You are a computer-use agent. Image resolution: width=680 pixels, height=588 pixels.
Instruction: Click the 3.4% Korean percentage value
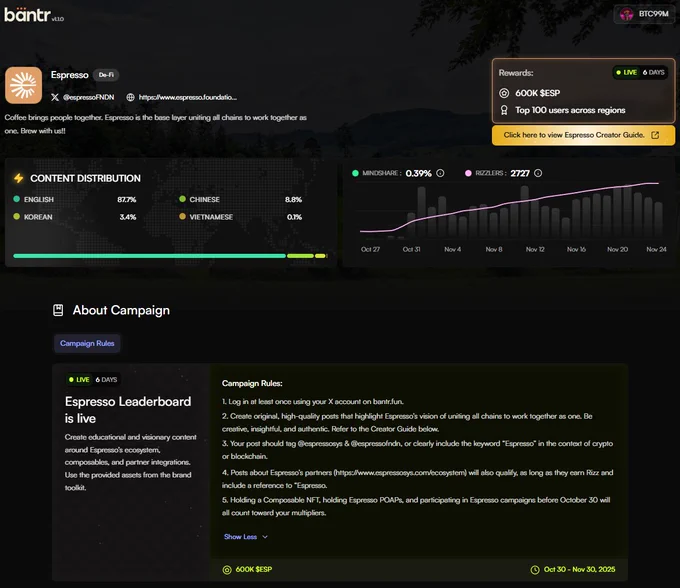[128, 217]
